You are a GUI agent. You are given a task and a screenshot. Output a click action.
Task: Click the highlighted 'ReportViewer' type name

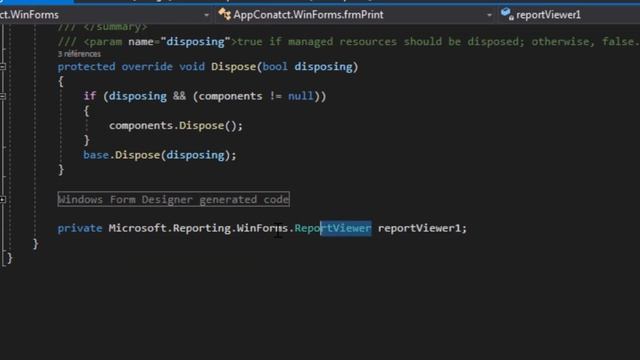333,228
